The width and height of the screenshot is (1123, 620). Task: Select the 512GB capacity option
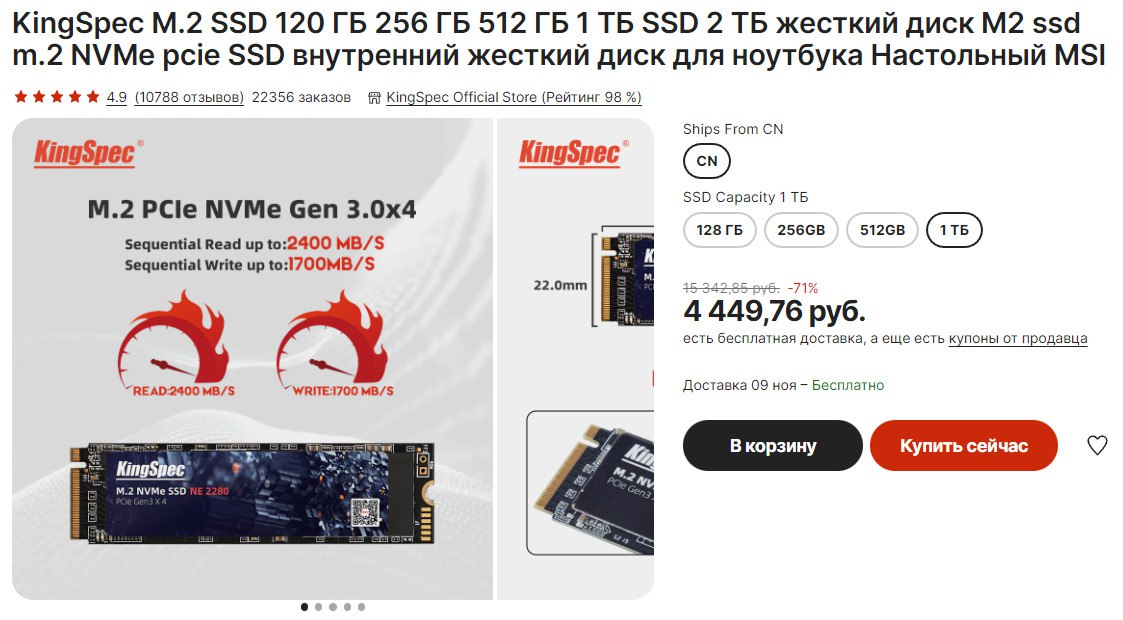(882, 230)
